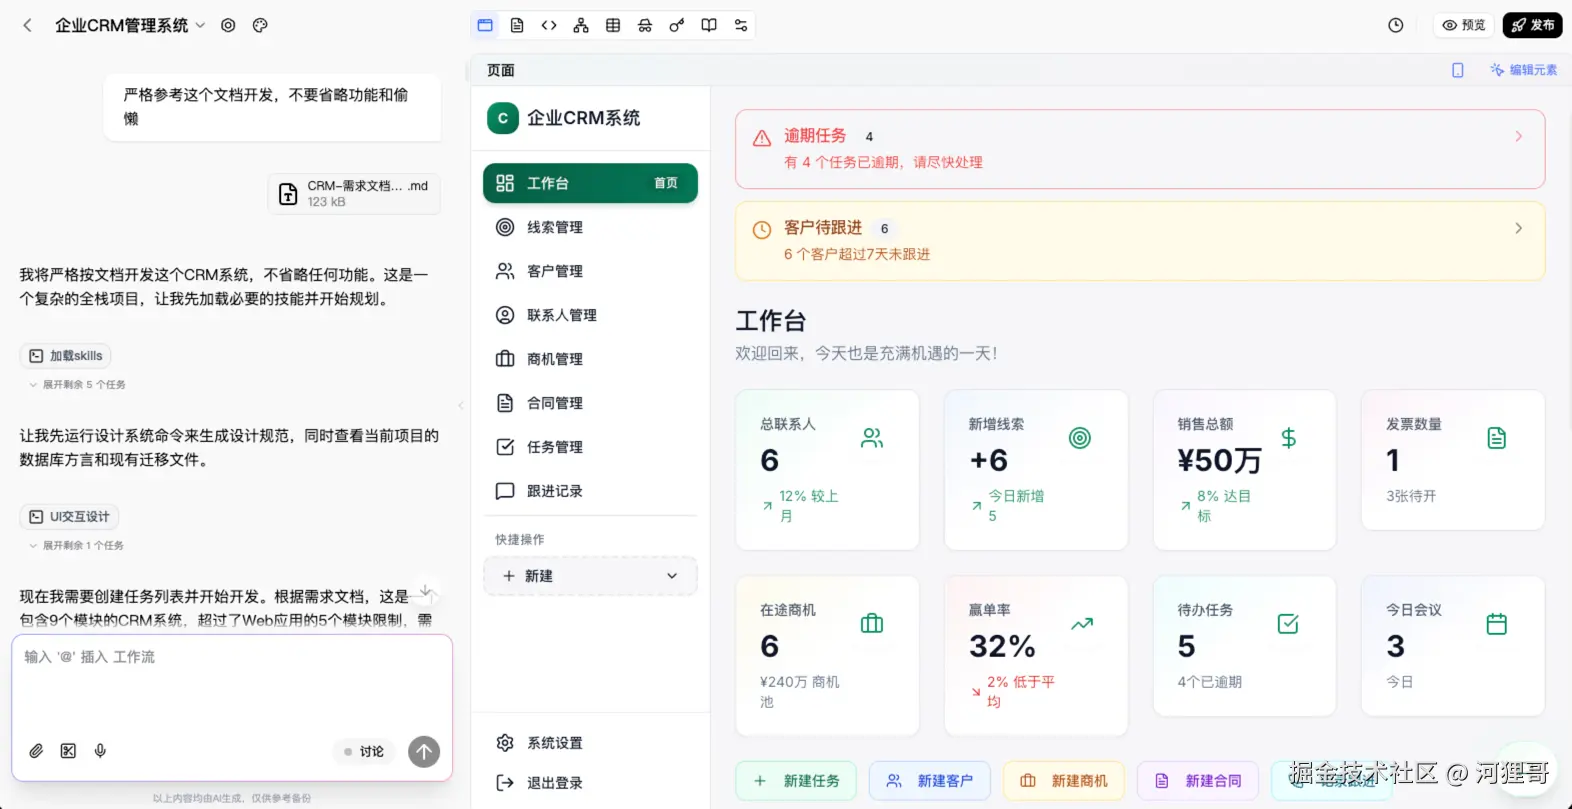Open attached CRM-需求文档 .md file
Screen dimensions: 1572x809
[x=354, y=194]
